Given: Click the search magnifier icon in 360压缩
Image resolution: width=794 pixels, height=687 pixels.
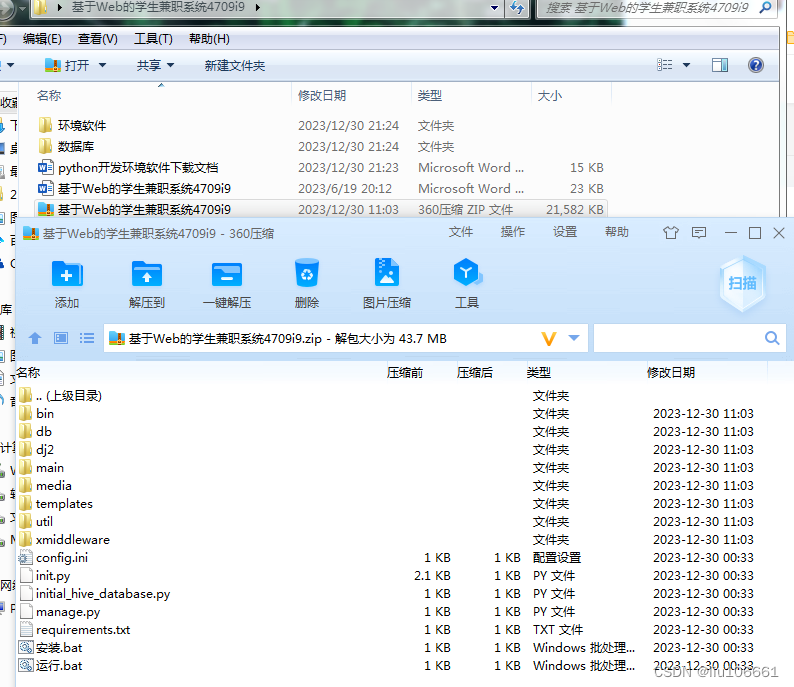Looking at the screenshot, I should click(772, 338).
